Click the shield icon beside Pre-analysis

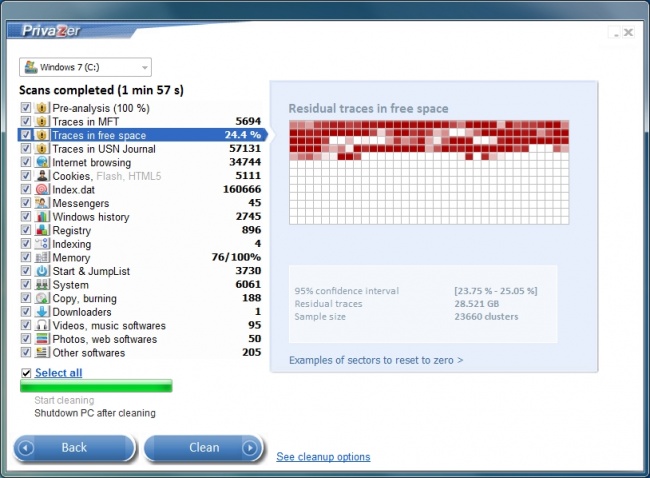[x=41, y=108]
